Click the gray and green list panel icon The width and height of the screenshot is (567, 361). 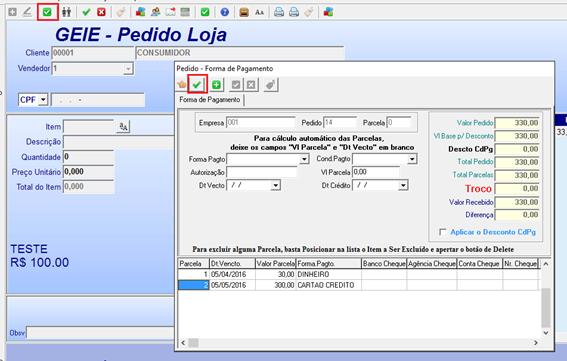[x=185, y=12]
